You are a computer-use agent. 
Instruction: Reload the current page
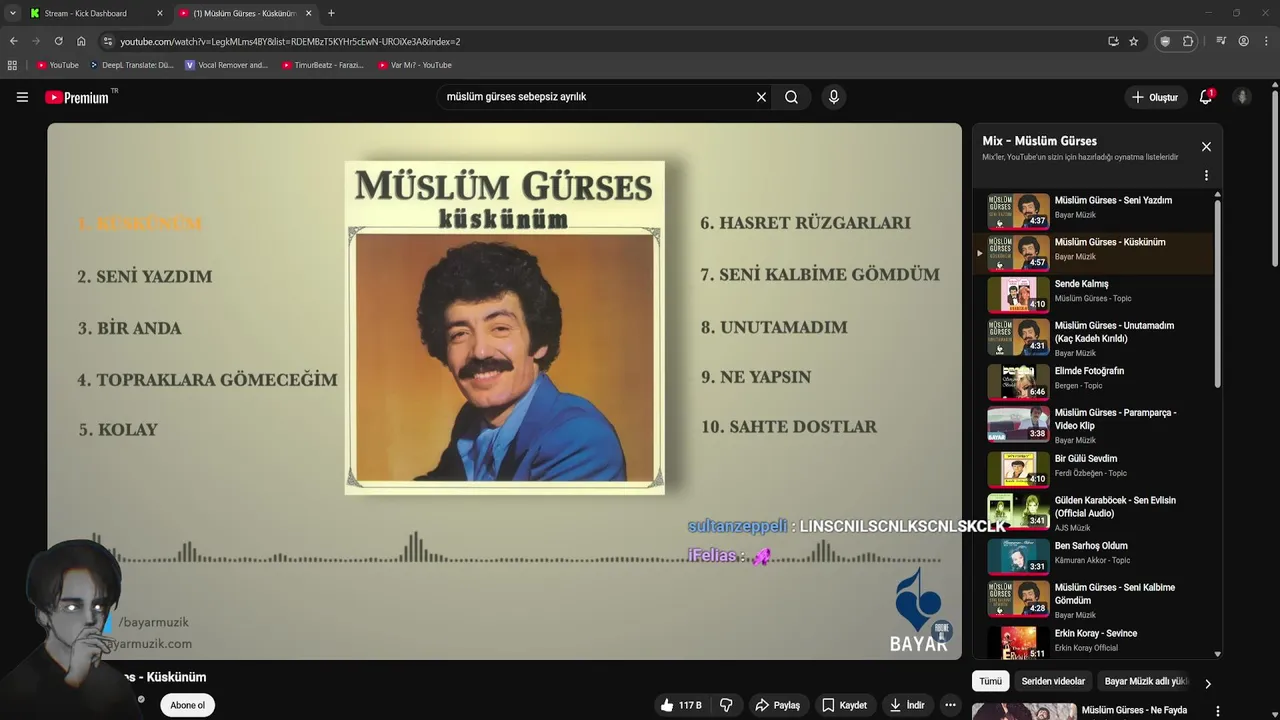pyautogui.click(x=58, y=41)
